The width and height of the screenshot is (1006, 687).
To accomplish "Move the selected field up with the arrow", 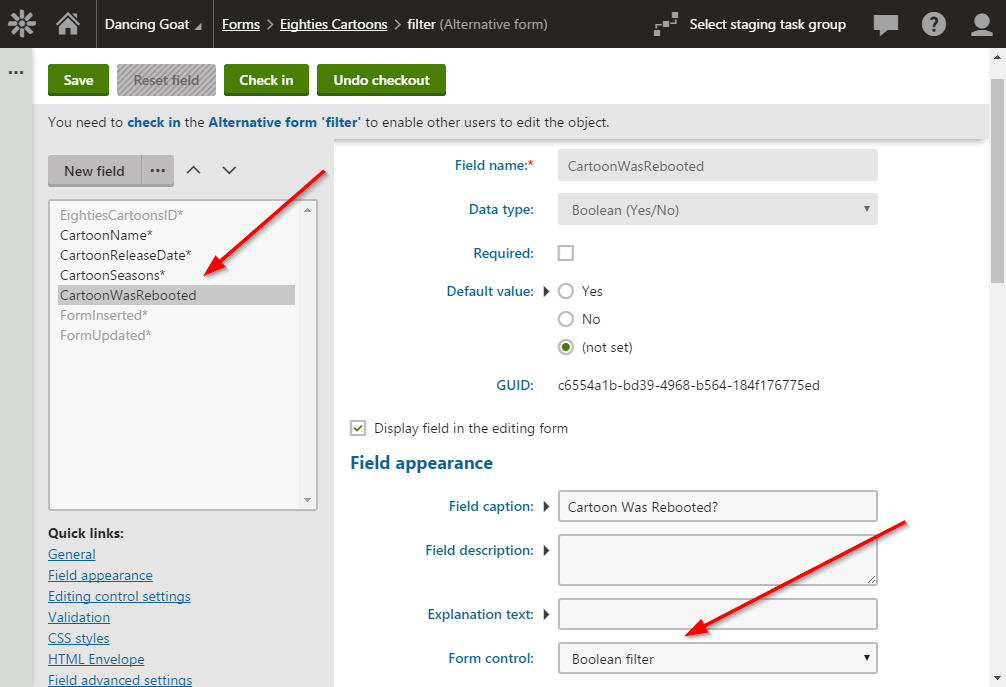I will click(x=194, y=170).
